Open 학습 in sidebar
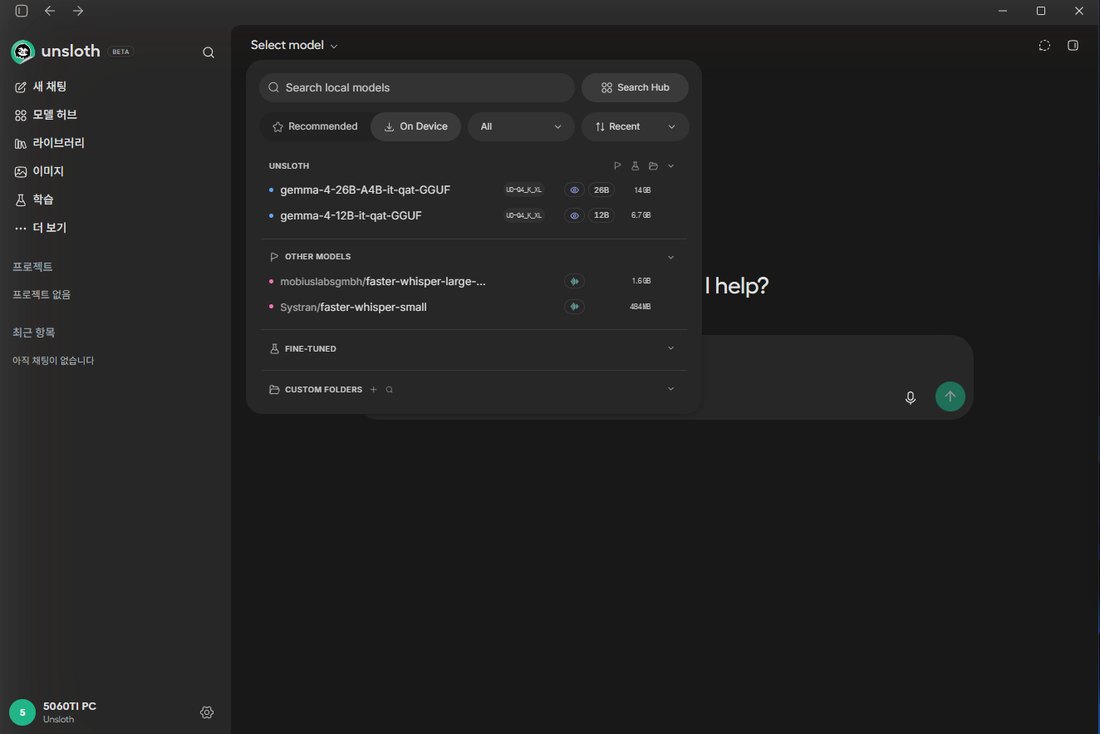The height and width of the screenshot is (734, 1100). [x=34, y=199]
